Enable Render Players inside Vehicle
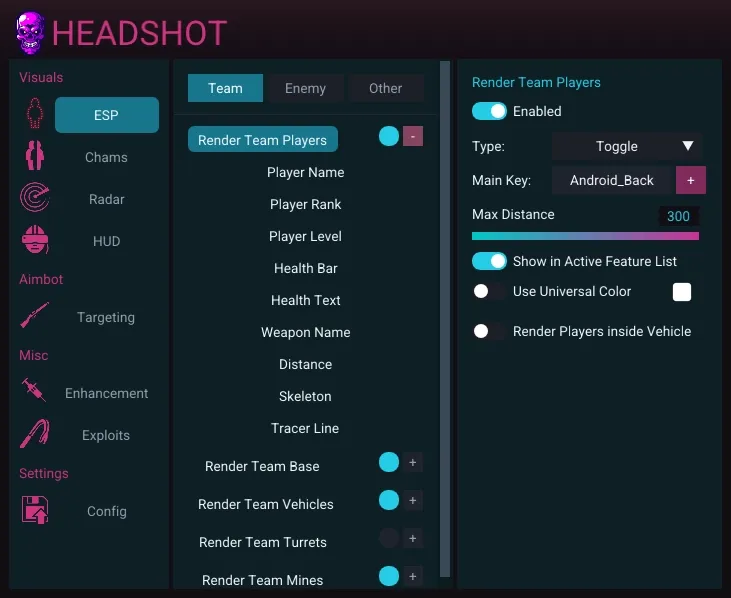 tap(489, 331)
